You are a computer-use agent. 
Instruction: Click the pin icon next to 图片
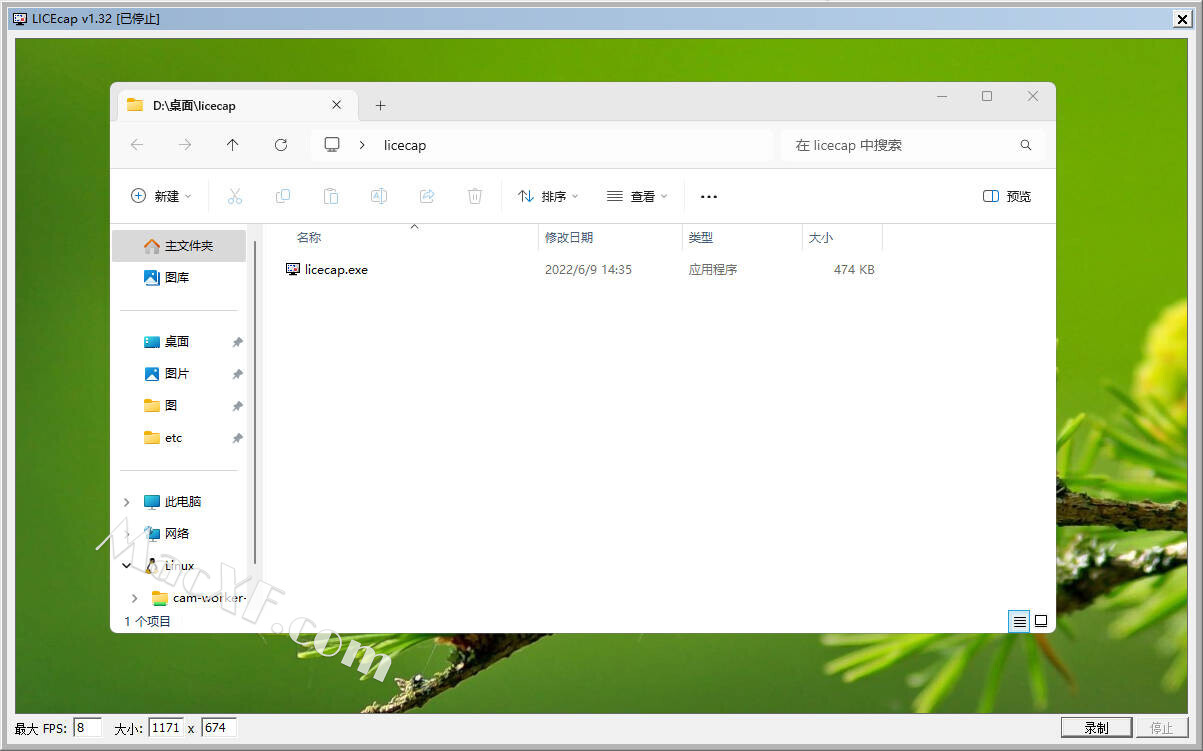237,374
